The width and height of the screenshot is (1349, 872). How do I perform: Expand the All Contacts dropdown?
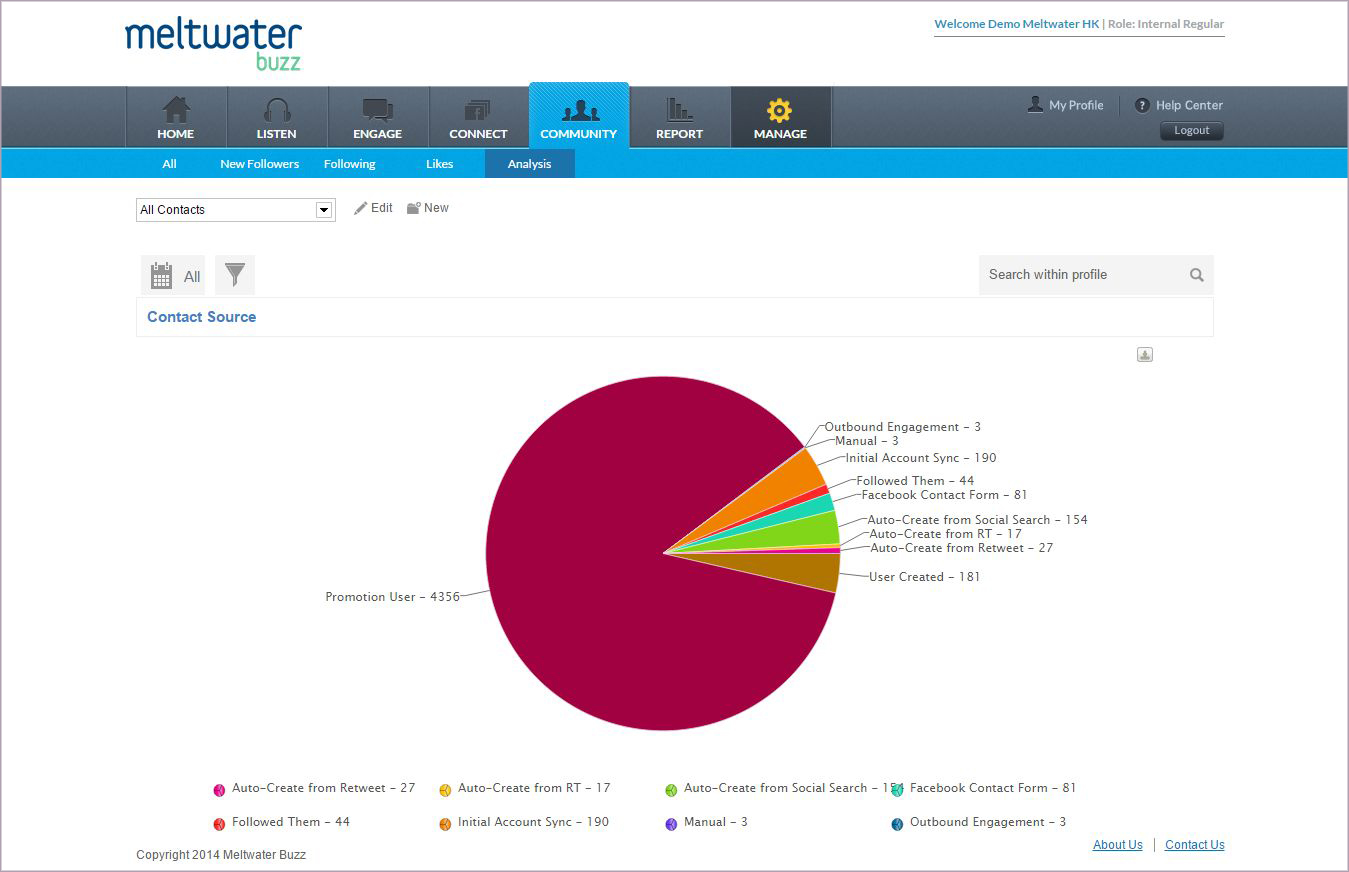[x=323, y=210]
